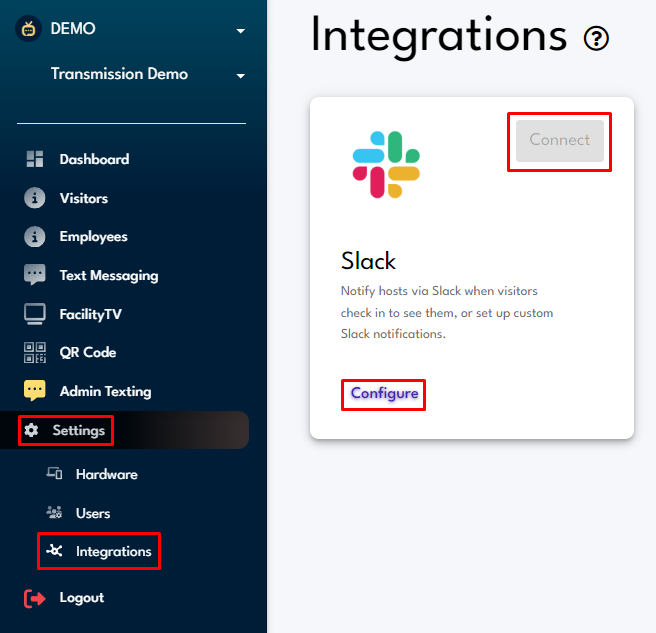The image size is (656, 633).
Task: Click the red Logout arrow icon
Action: 35,598
